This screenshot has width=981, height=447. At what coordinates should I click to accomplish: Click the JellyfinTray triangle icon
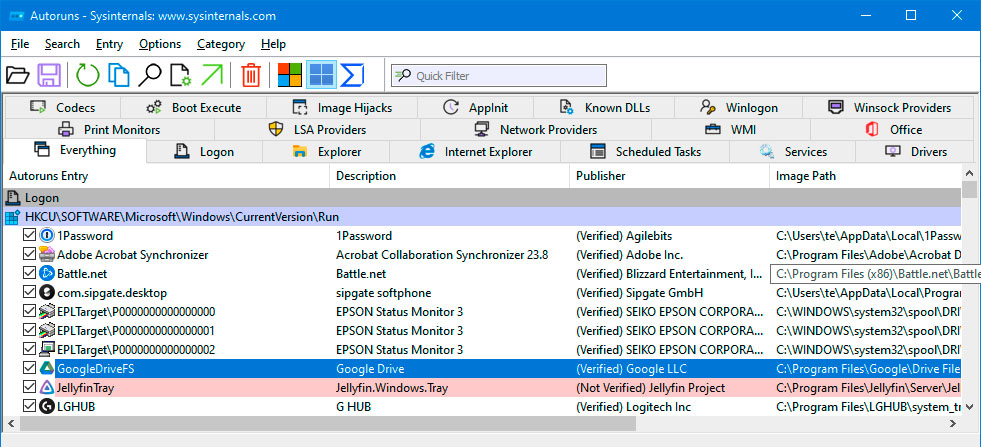click(x=47, y=388)
